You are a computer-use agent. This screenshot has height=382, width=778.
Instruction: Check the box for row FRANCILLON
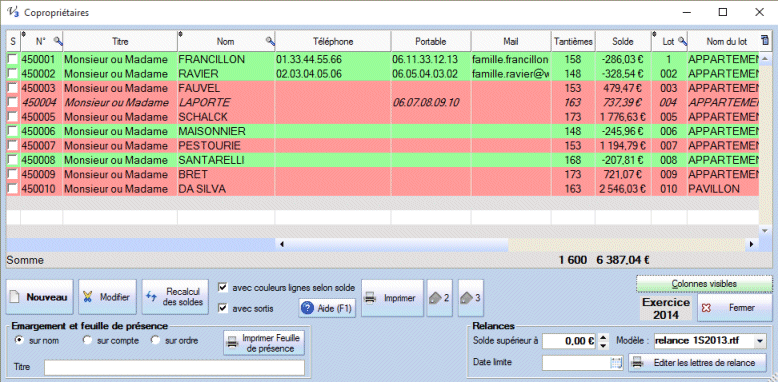[x=12, y=59]
